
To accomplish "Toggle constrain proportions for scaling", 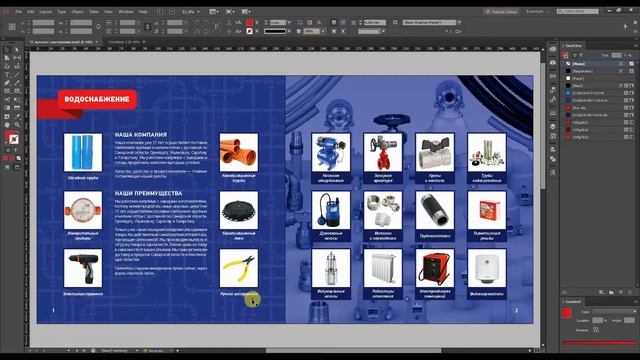I will click(148, 27).
